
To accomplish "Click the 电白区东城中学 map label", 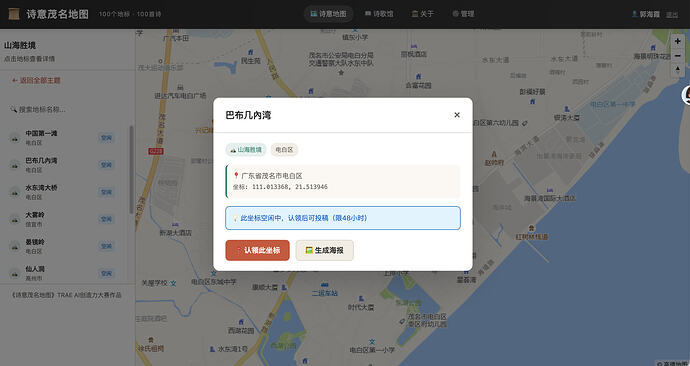I will (x=213, y=282).
